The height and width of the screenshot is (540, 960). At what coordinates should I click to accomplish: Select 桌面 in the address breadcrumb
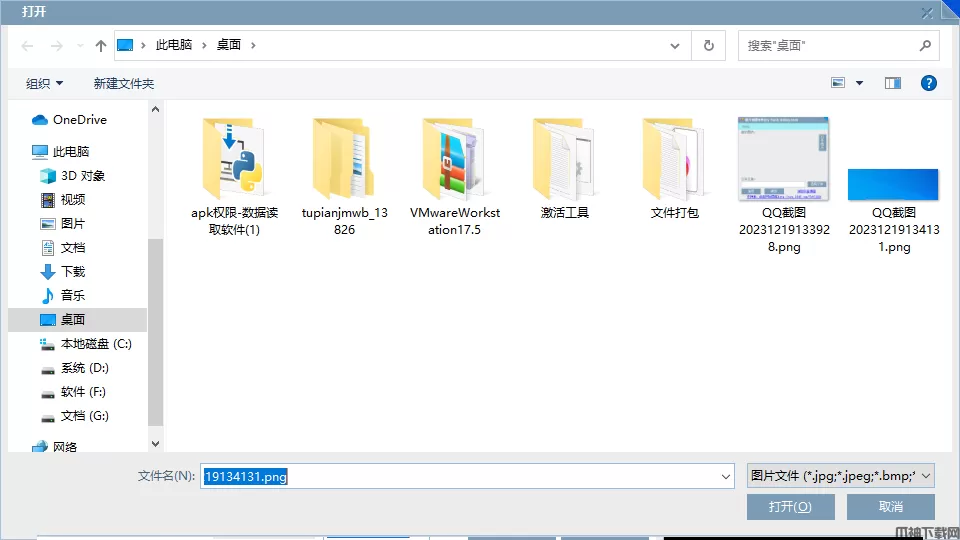point(229,45)
